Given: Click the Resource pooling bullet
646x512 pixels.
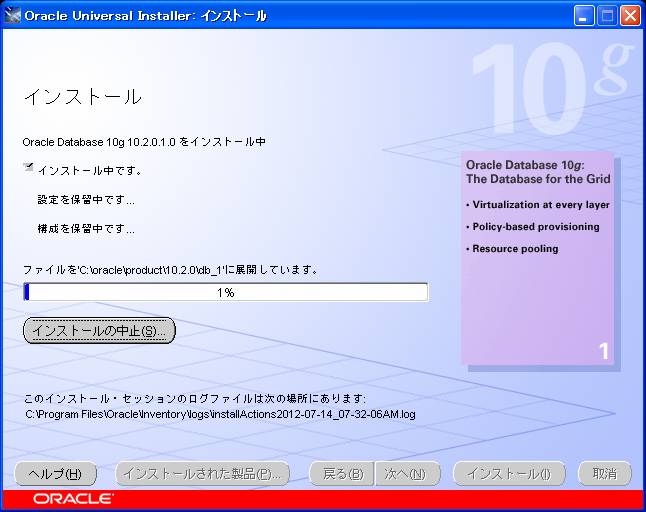Looking at the screenshot, I should point(512,249).
